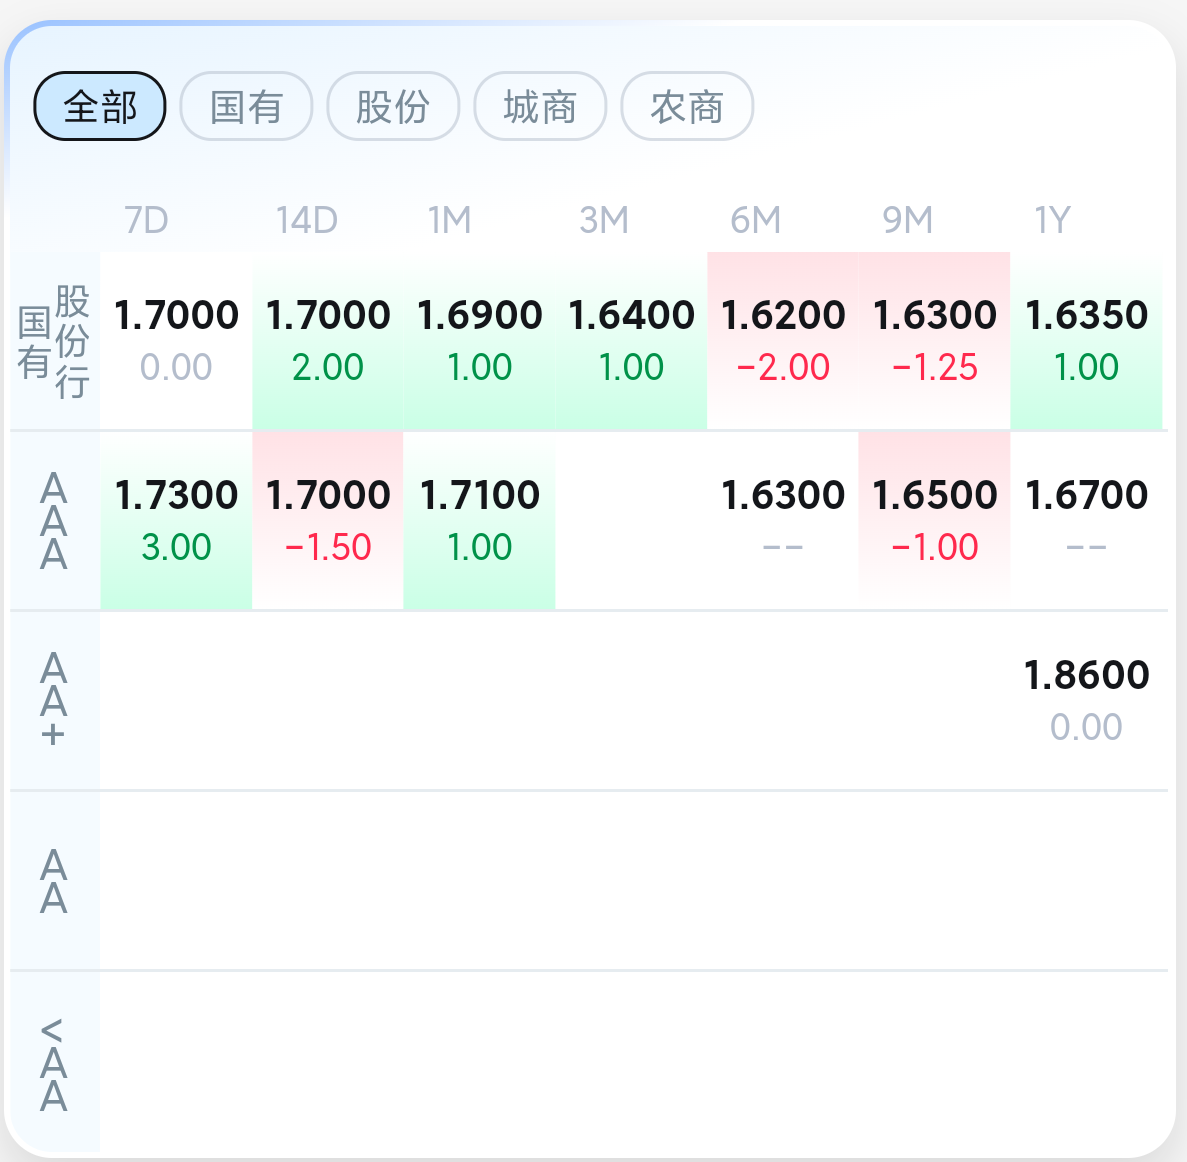This screenshot has height=1162, width=1187.
Task: Open the 国有股份行 6M cell showing 1.6200
Action: click(x=783, y=341)
